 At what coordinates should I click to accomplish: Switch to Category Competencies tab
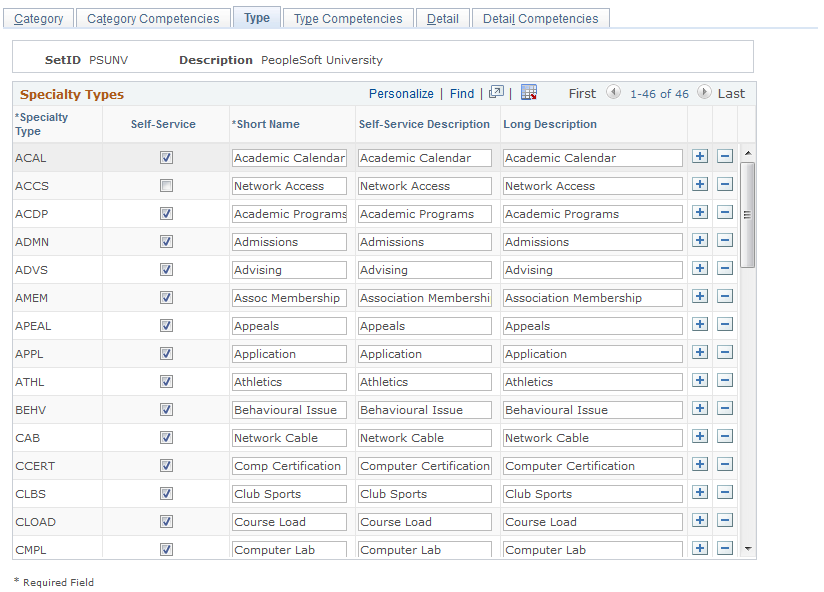tap(153, 18)
